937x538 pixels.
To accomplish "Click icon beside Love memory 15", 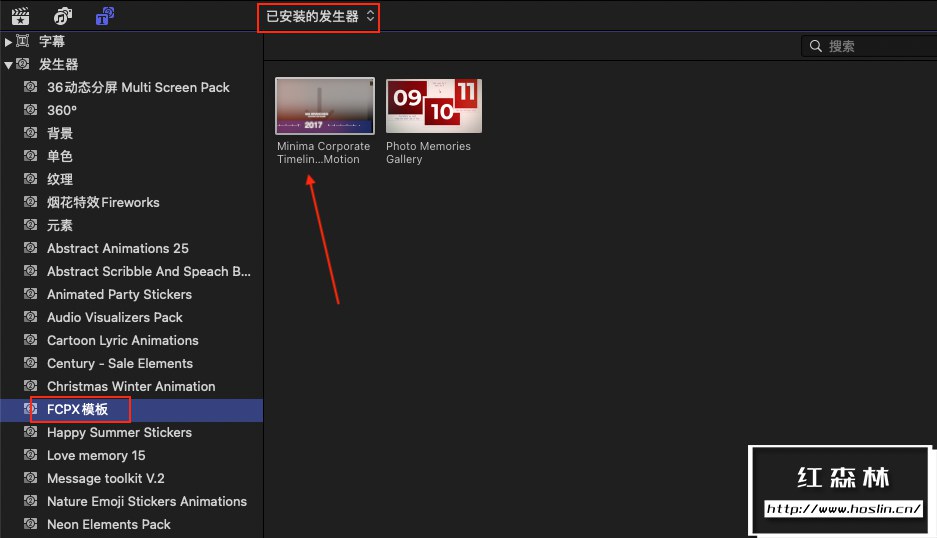I will 30,455.
